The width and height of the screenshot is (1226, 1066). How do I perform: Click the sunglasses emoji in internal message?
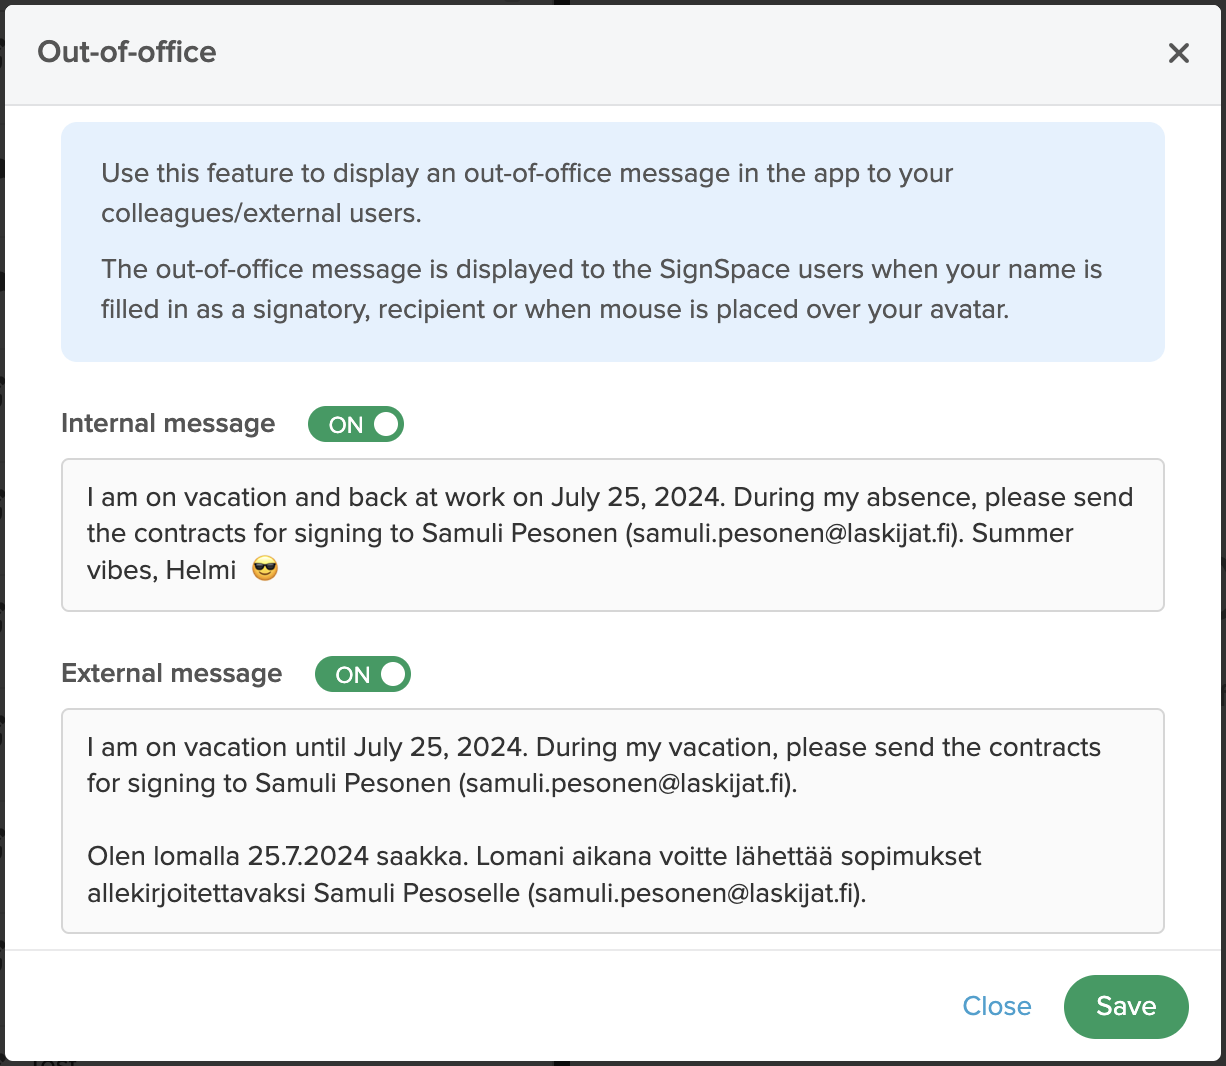[265, 570]
